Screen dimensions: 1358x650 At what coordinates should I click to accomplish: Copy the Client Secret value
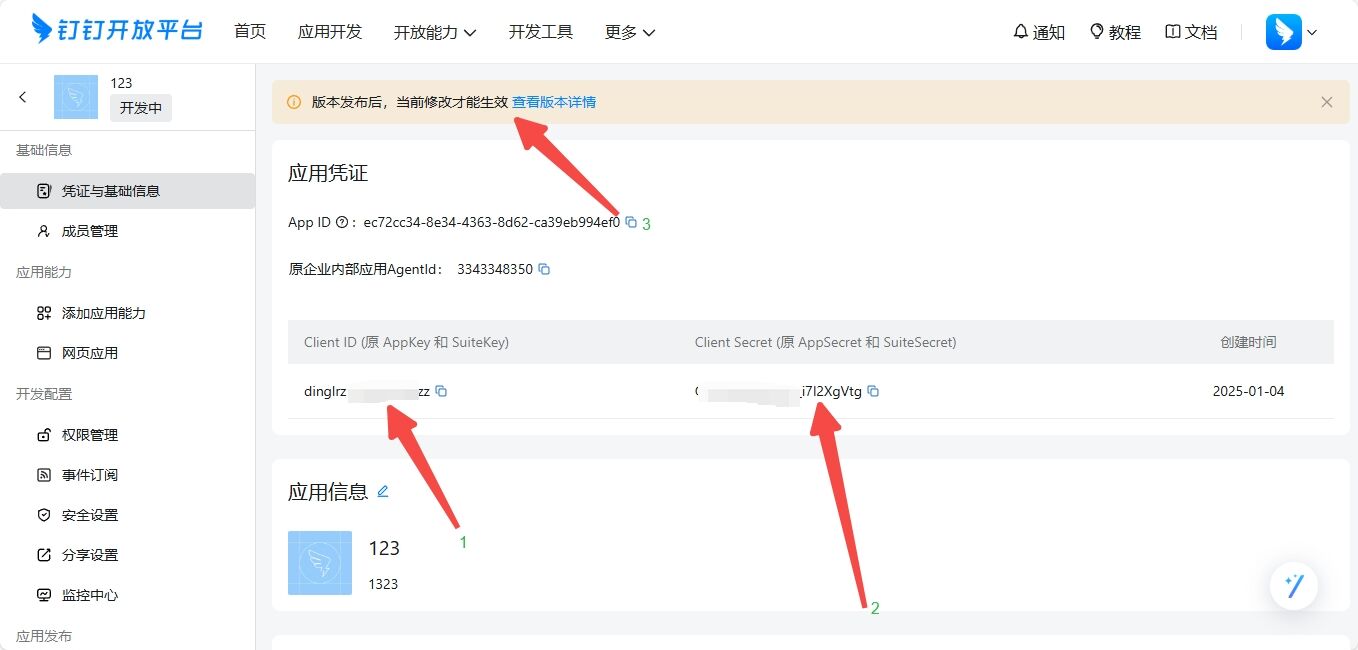(873, 392)
